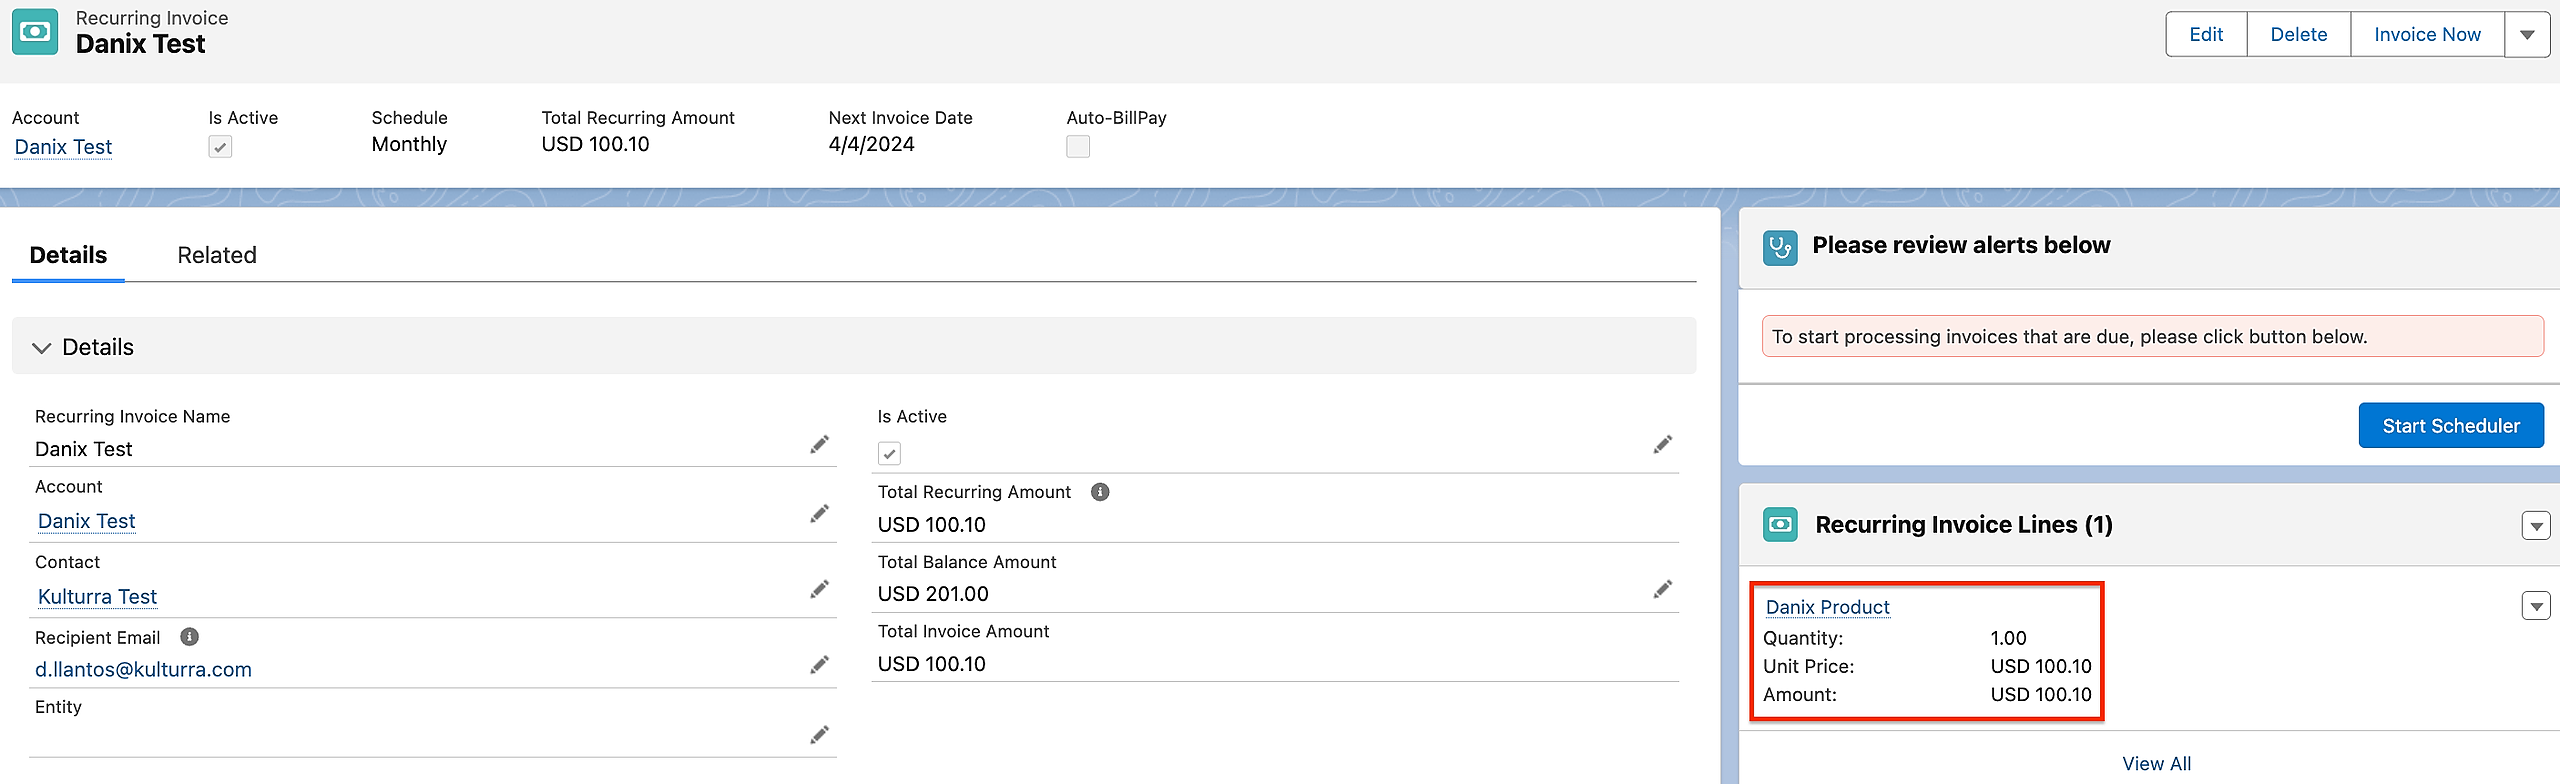Open Recurring Invoice Lines header dropdown
Viewport: 2560px width, 784px height.
pyautogui.click(x=2535, y=526)
